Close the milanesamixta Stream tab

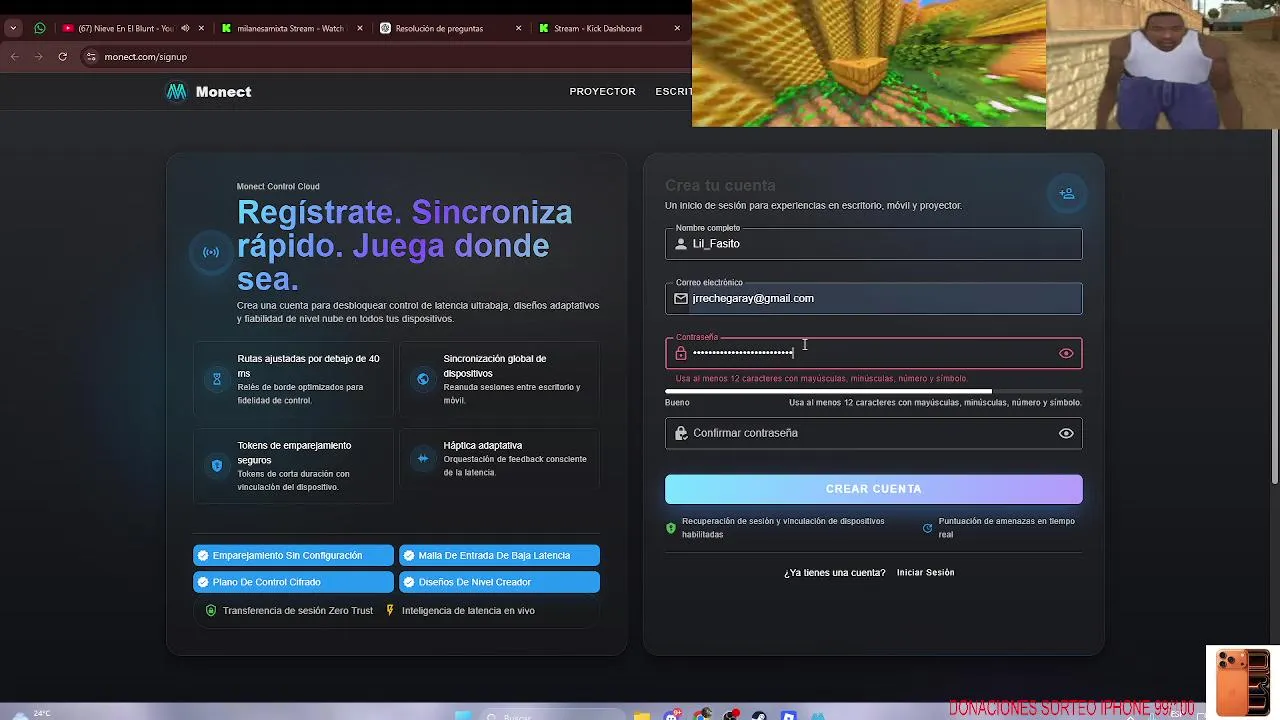click(359, 28)
